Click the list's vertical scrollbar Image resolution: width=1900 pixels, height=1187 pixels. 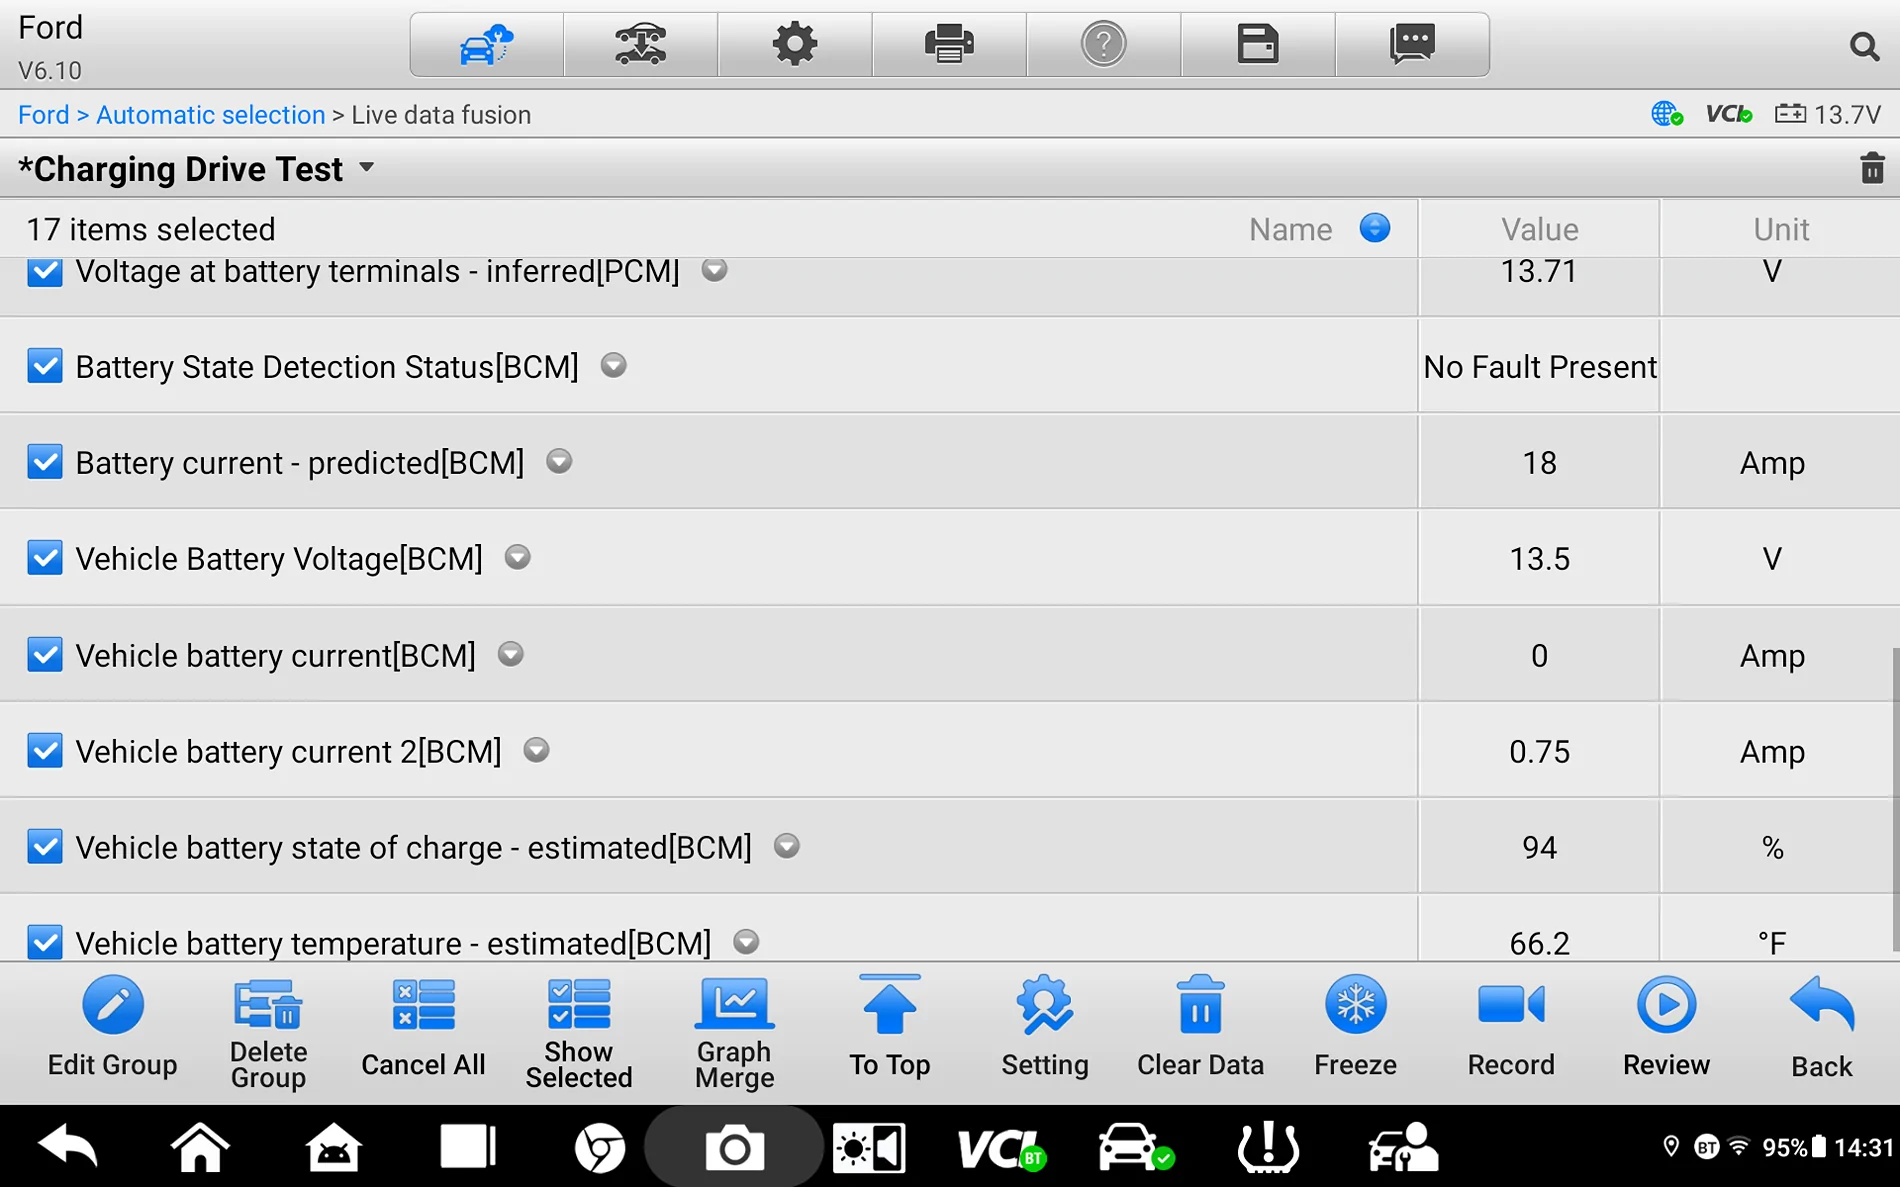(x=1894, y=800)
